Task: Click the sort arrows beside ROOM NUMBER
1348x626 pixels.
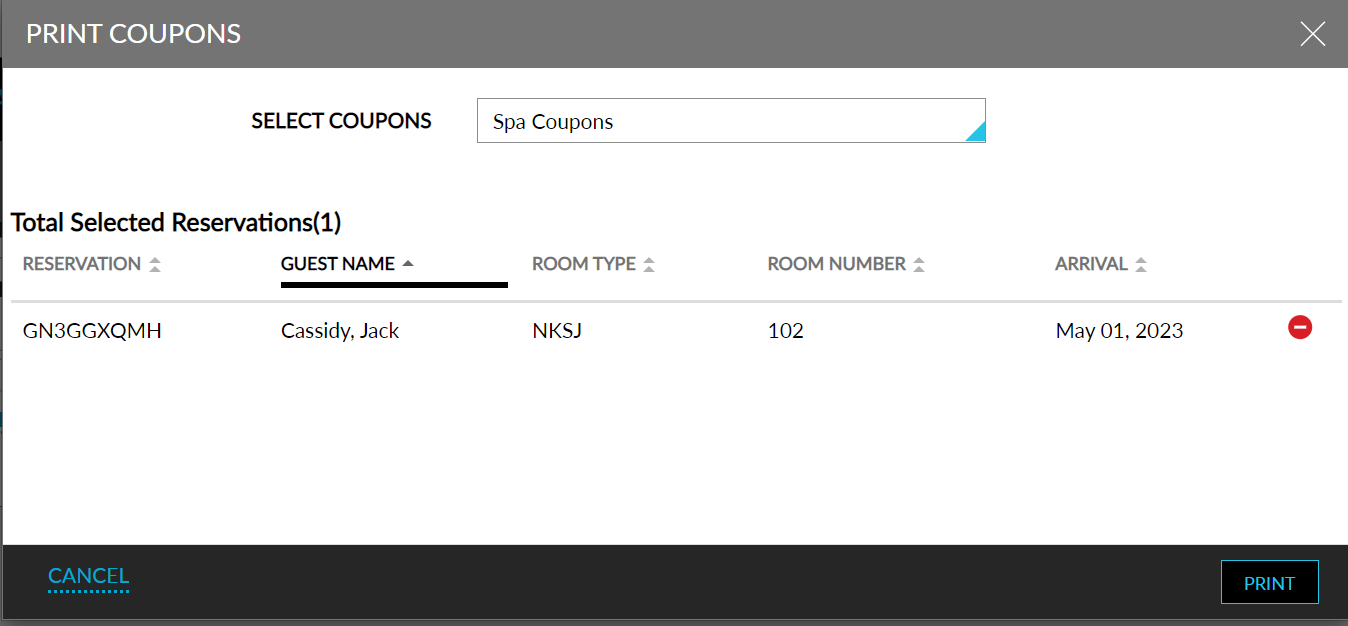Action: (x=921, y=263)
